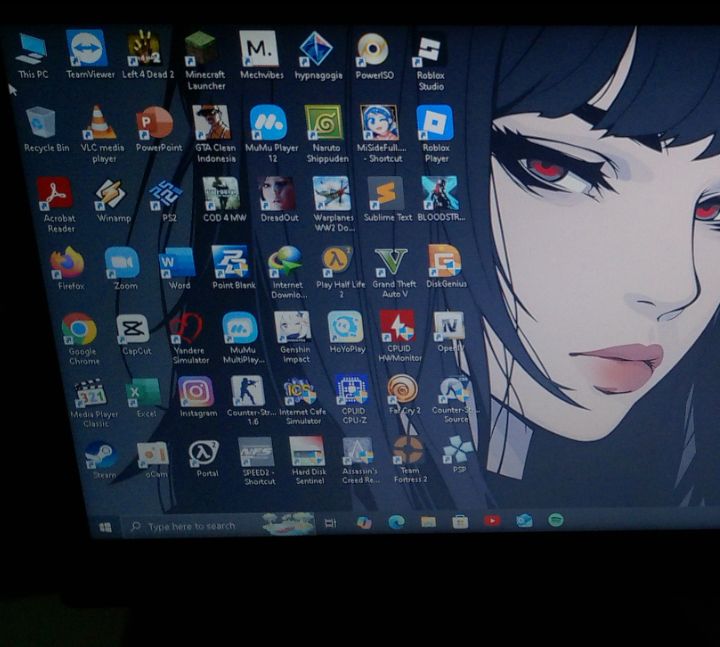Image resolution: width=720 pixels, height=647 pixels.
Task: Open Assassin's Creed shortcut
Action: [360, 461]
